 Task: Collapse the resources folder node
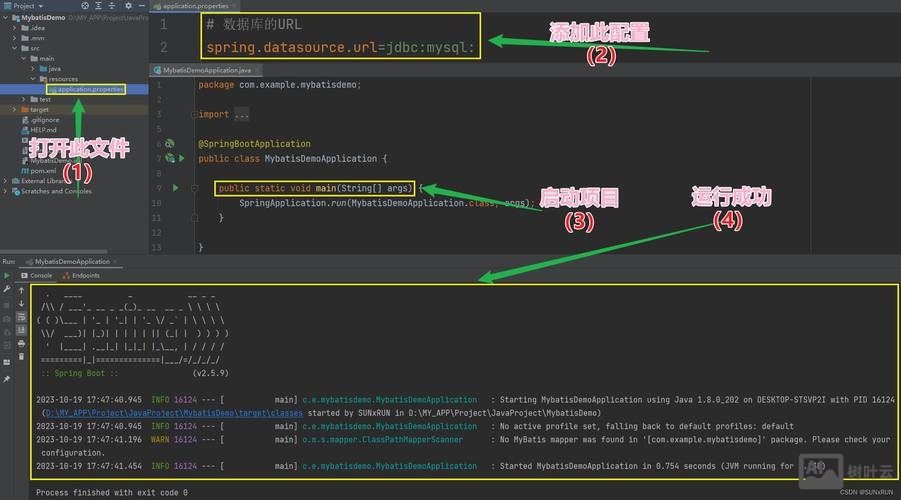coord(32,78)
